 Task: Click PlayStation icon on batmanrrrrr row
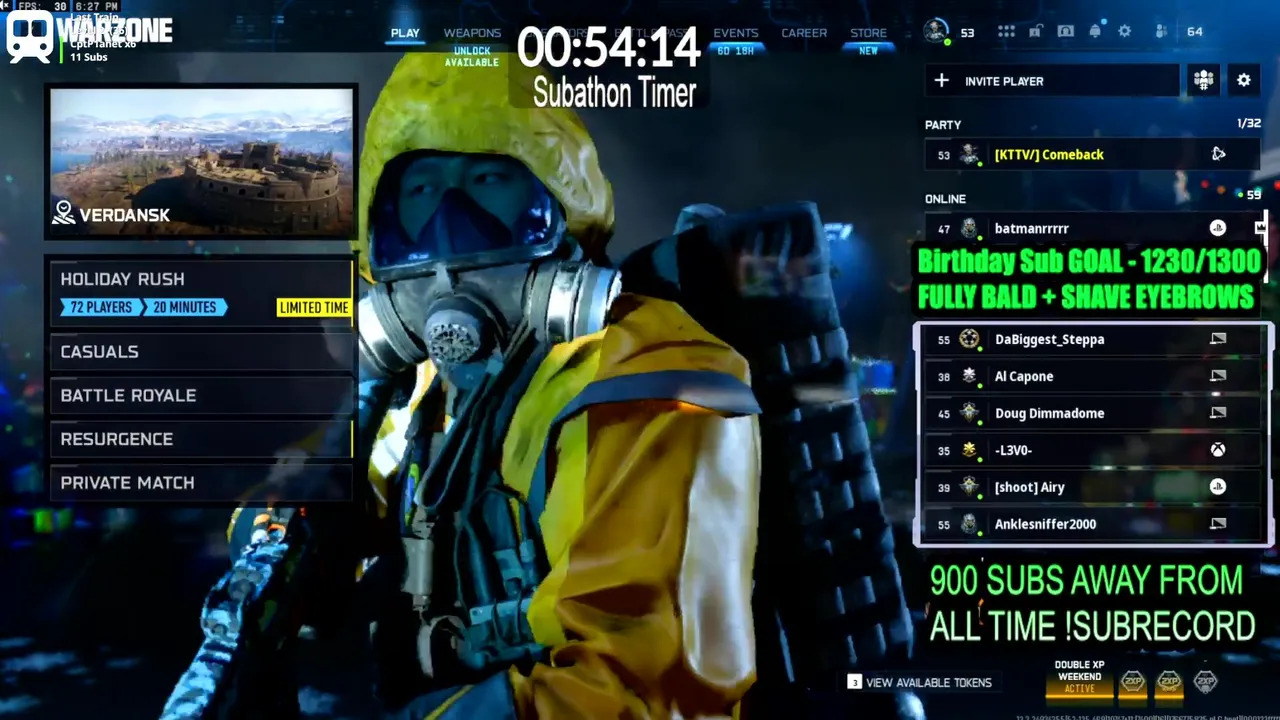(1217, 228)
